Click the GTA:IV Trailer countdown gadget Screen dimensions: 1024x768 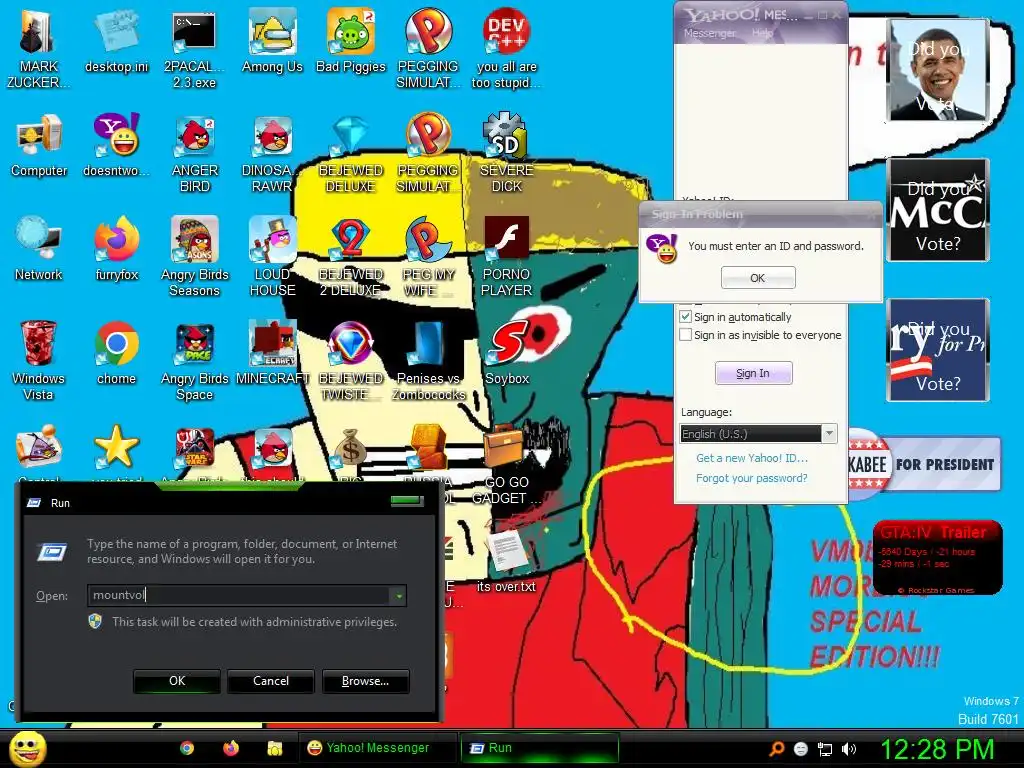tap(937, 557)
